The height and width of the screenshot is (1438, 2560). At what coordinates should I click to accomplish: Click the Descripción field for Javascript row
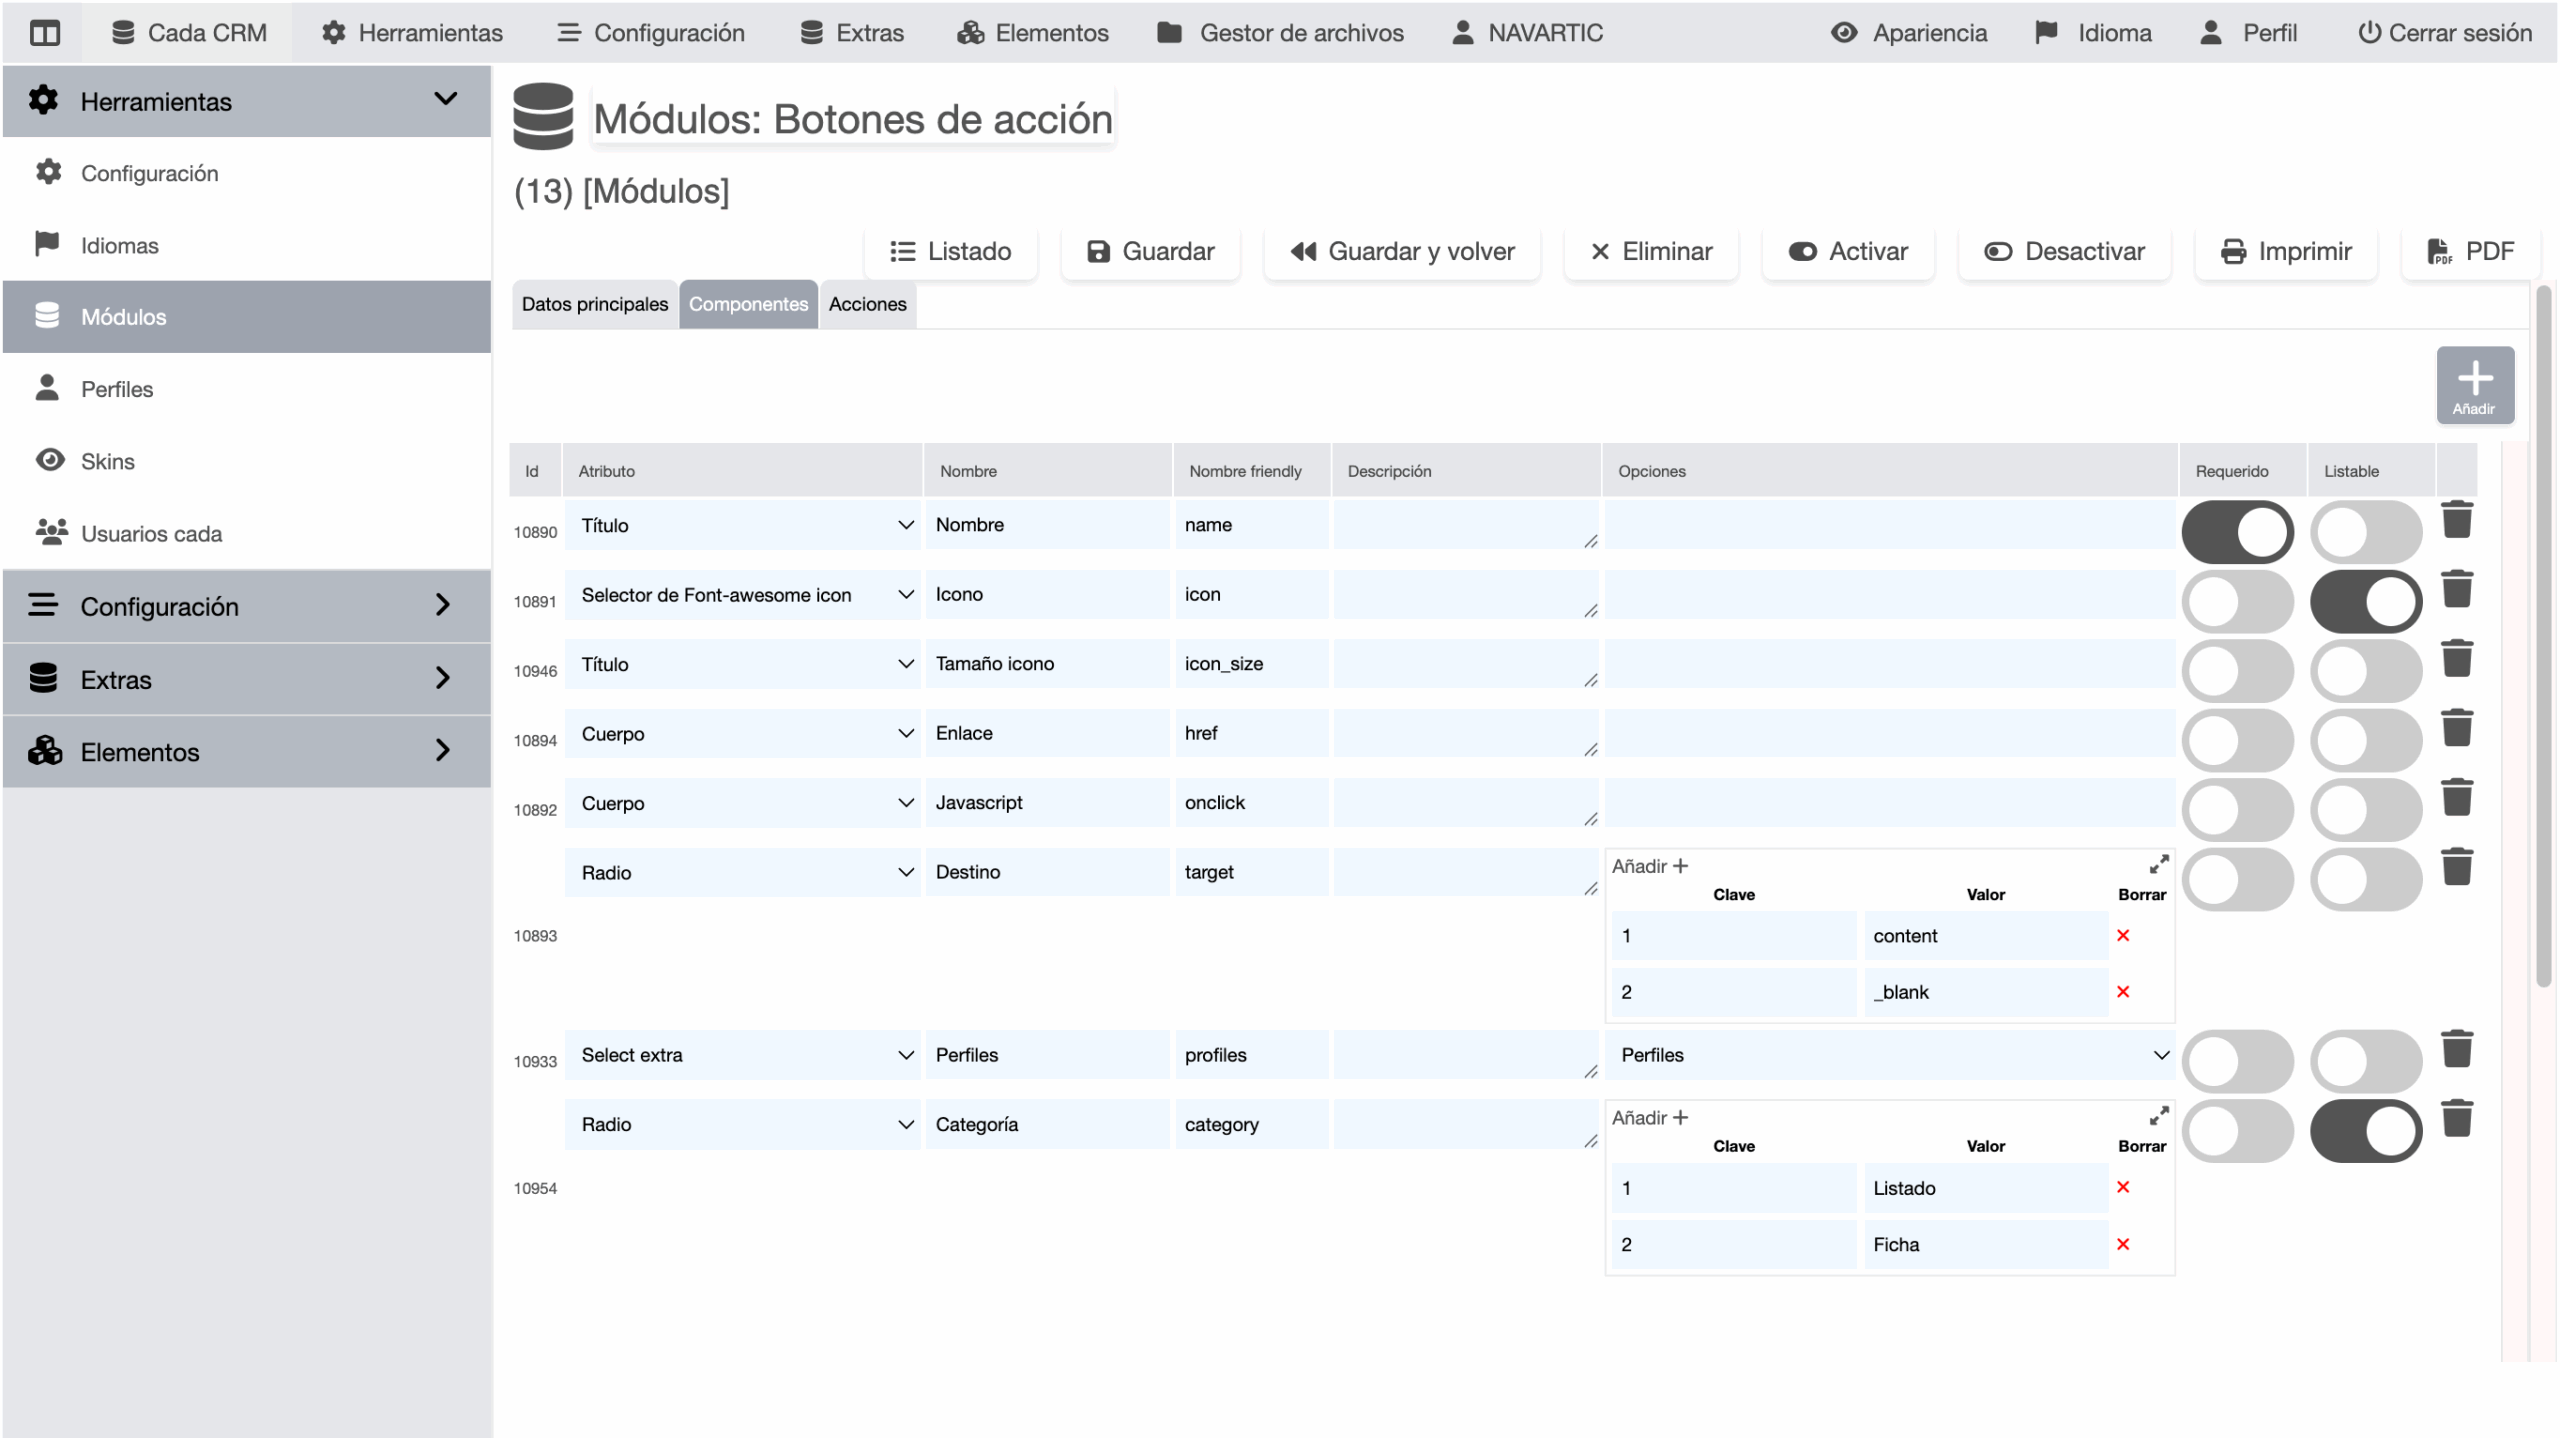tap(1464, 803)
